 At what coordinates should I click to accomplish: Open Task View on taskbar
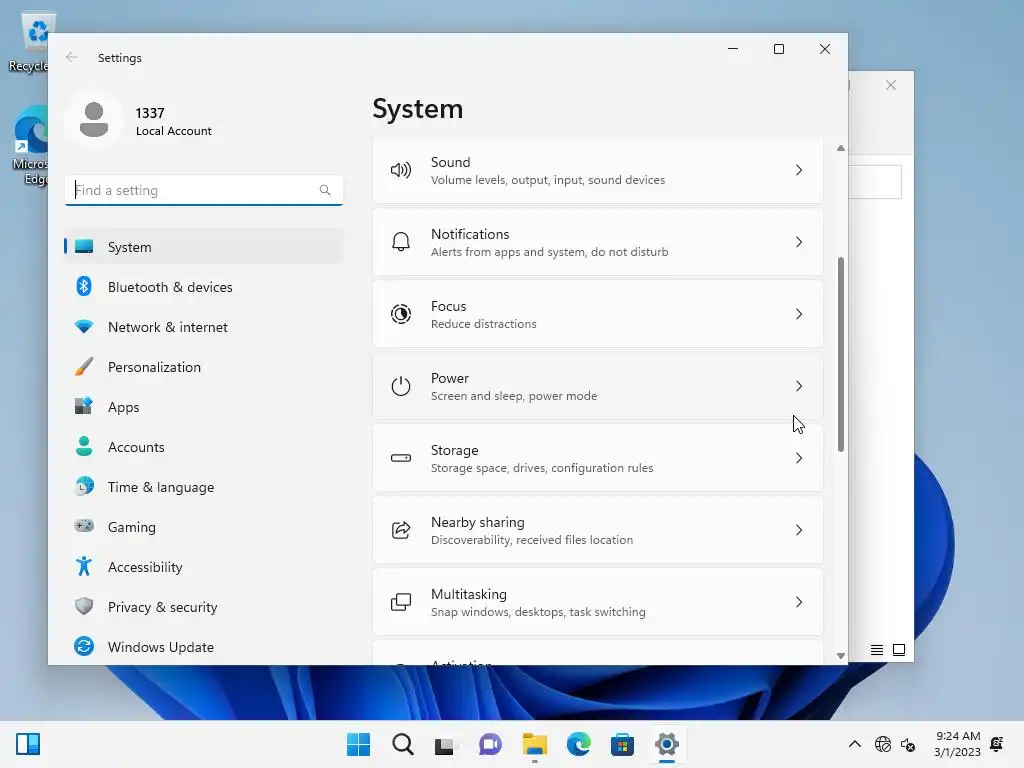(445, 744)
